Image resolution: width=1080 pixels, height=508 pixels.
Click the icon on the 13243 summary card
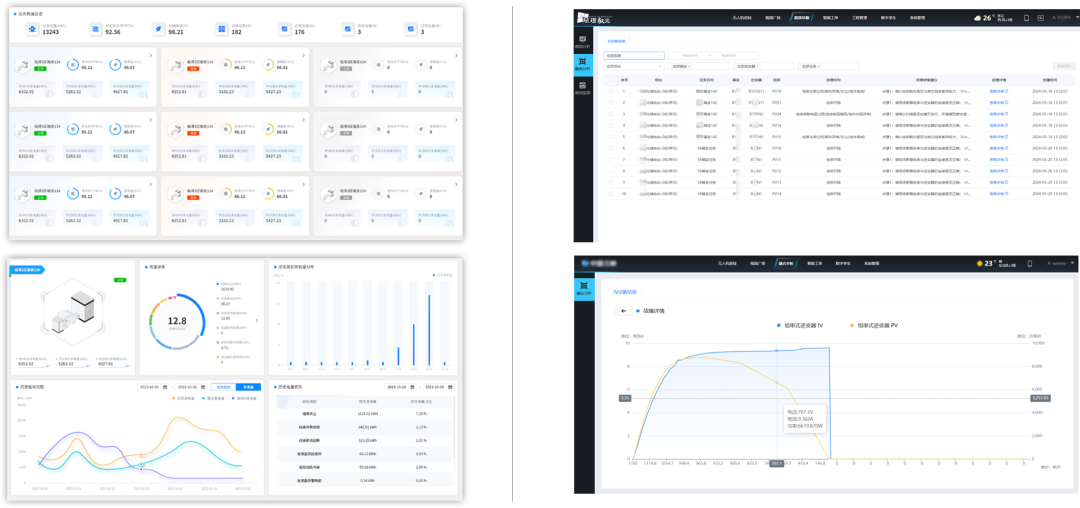point(33,28)
